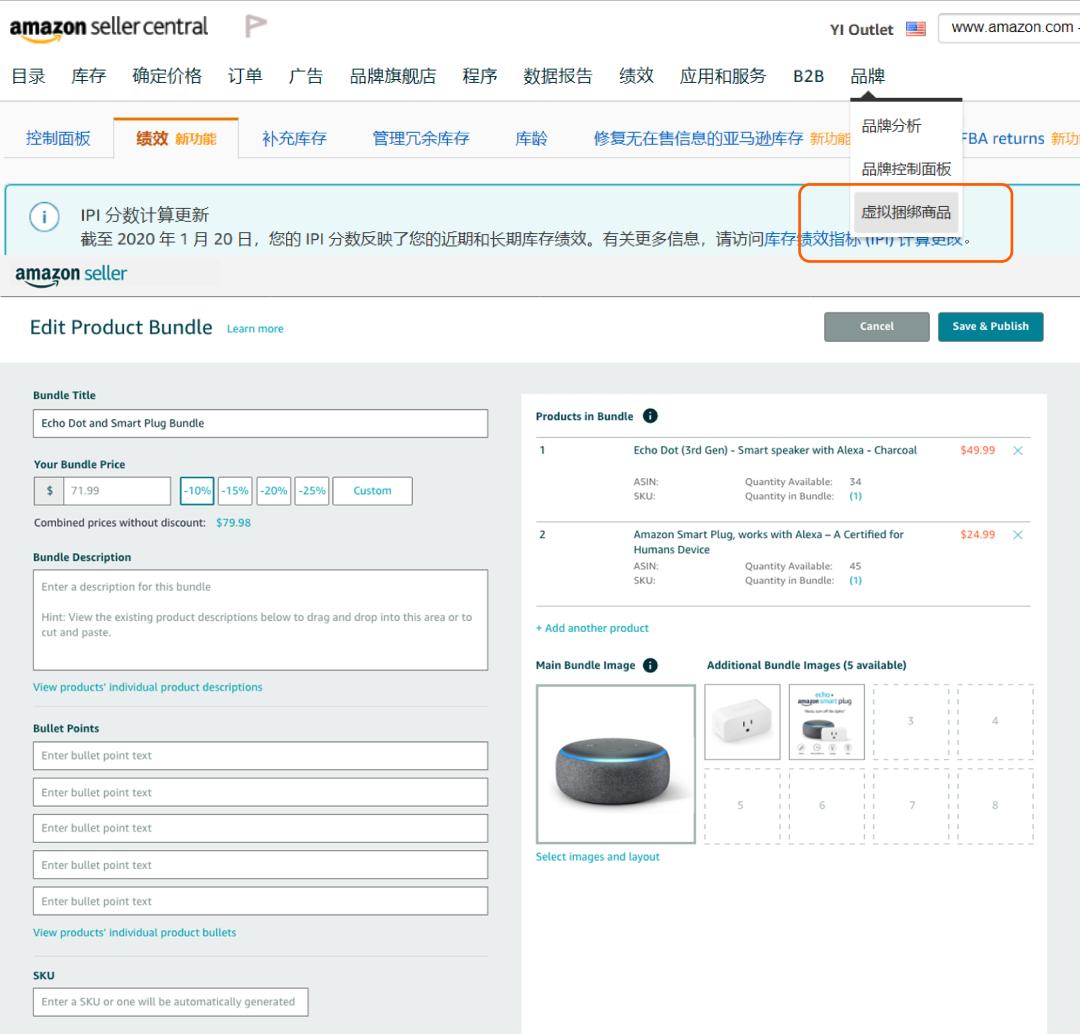This screenshot has width=1080, height=1034.
Task: Click the info icon in IPI notice
Action: pyautogui.click(x=44, y=217)
